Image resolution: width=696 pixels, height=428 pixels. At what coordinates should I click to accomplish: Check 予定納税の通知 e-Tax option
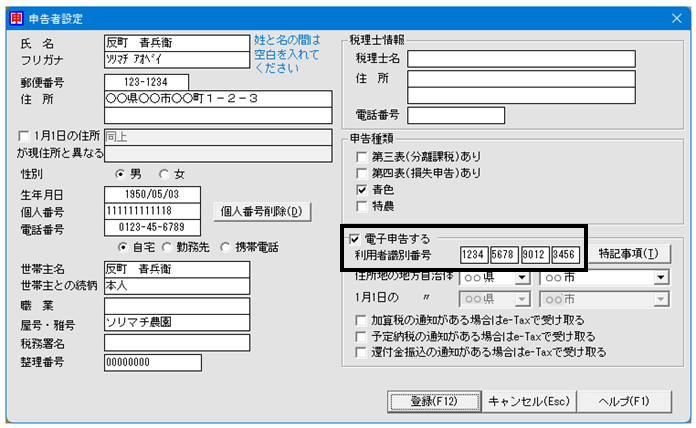pyautogui.click(x=361, y=337)
